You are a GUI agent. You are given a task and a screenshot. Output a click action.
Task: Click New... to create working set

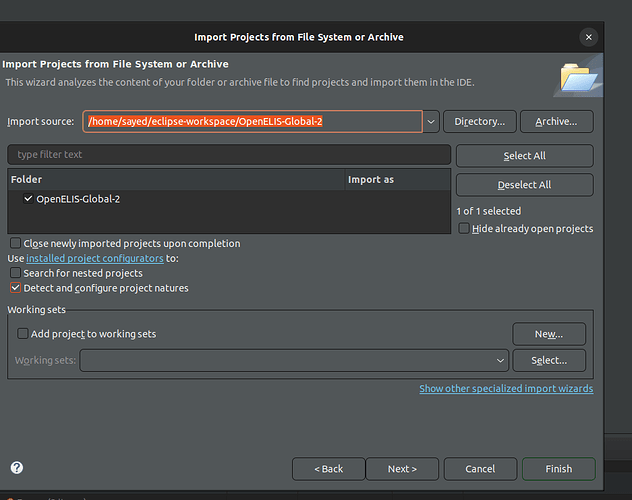[548, 334]
